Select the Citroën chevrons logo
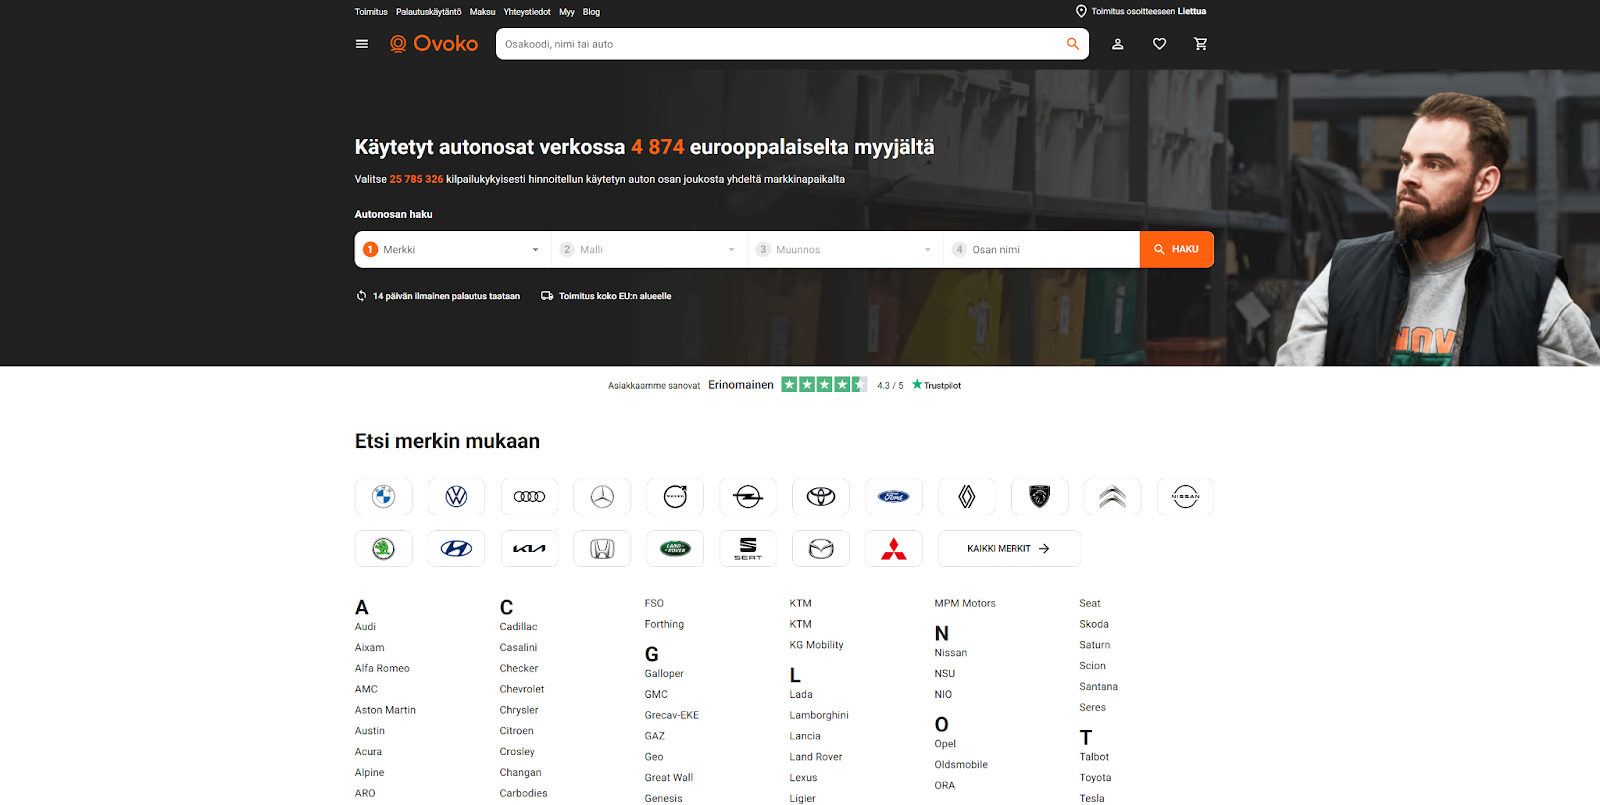Screen dimensions: 1600x805 (x=1113, y=497)
